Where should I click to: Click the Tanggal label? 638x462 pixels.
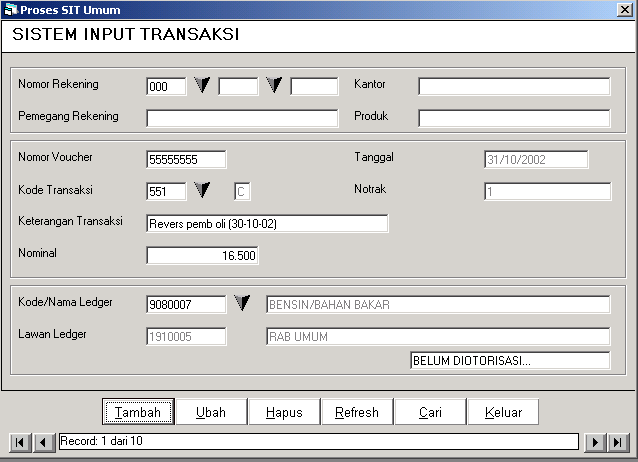[374, 157]
